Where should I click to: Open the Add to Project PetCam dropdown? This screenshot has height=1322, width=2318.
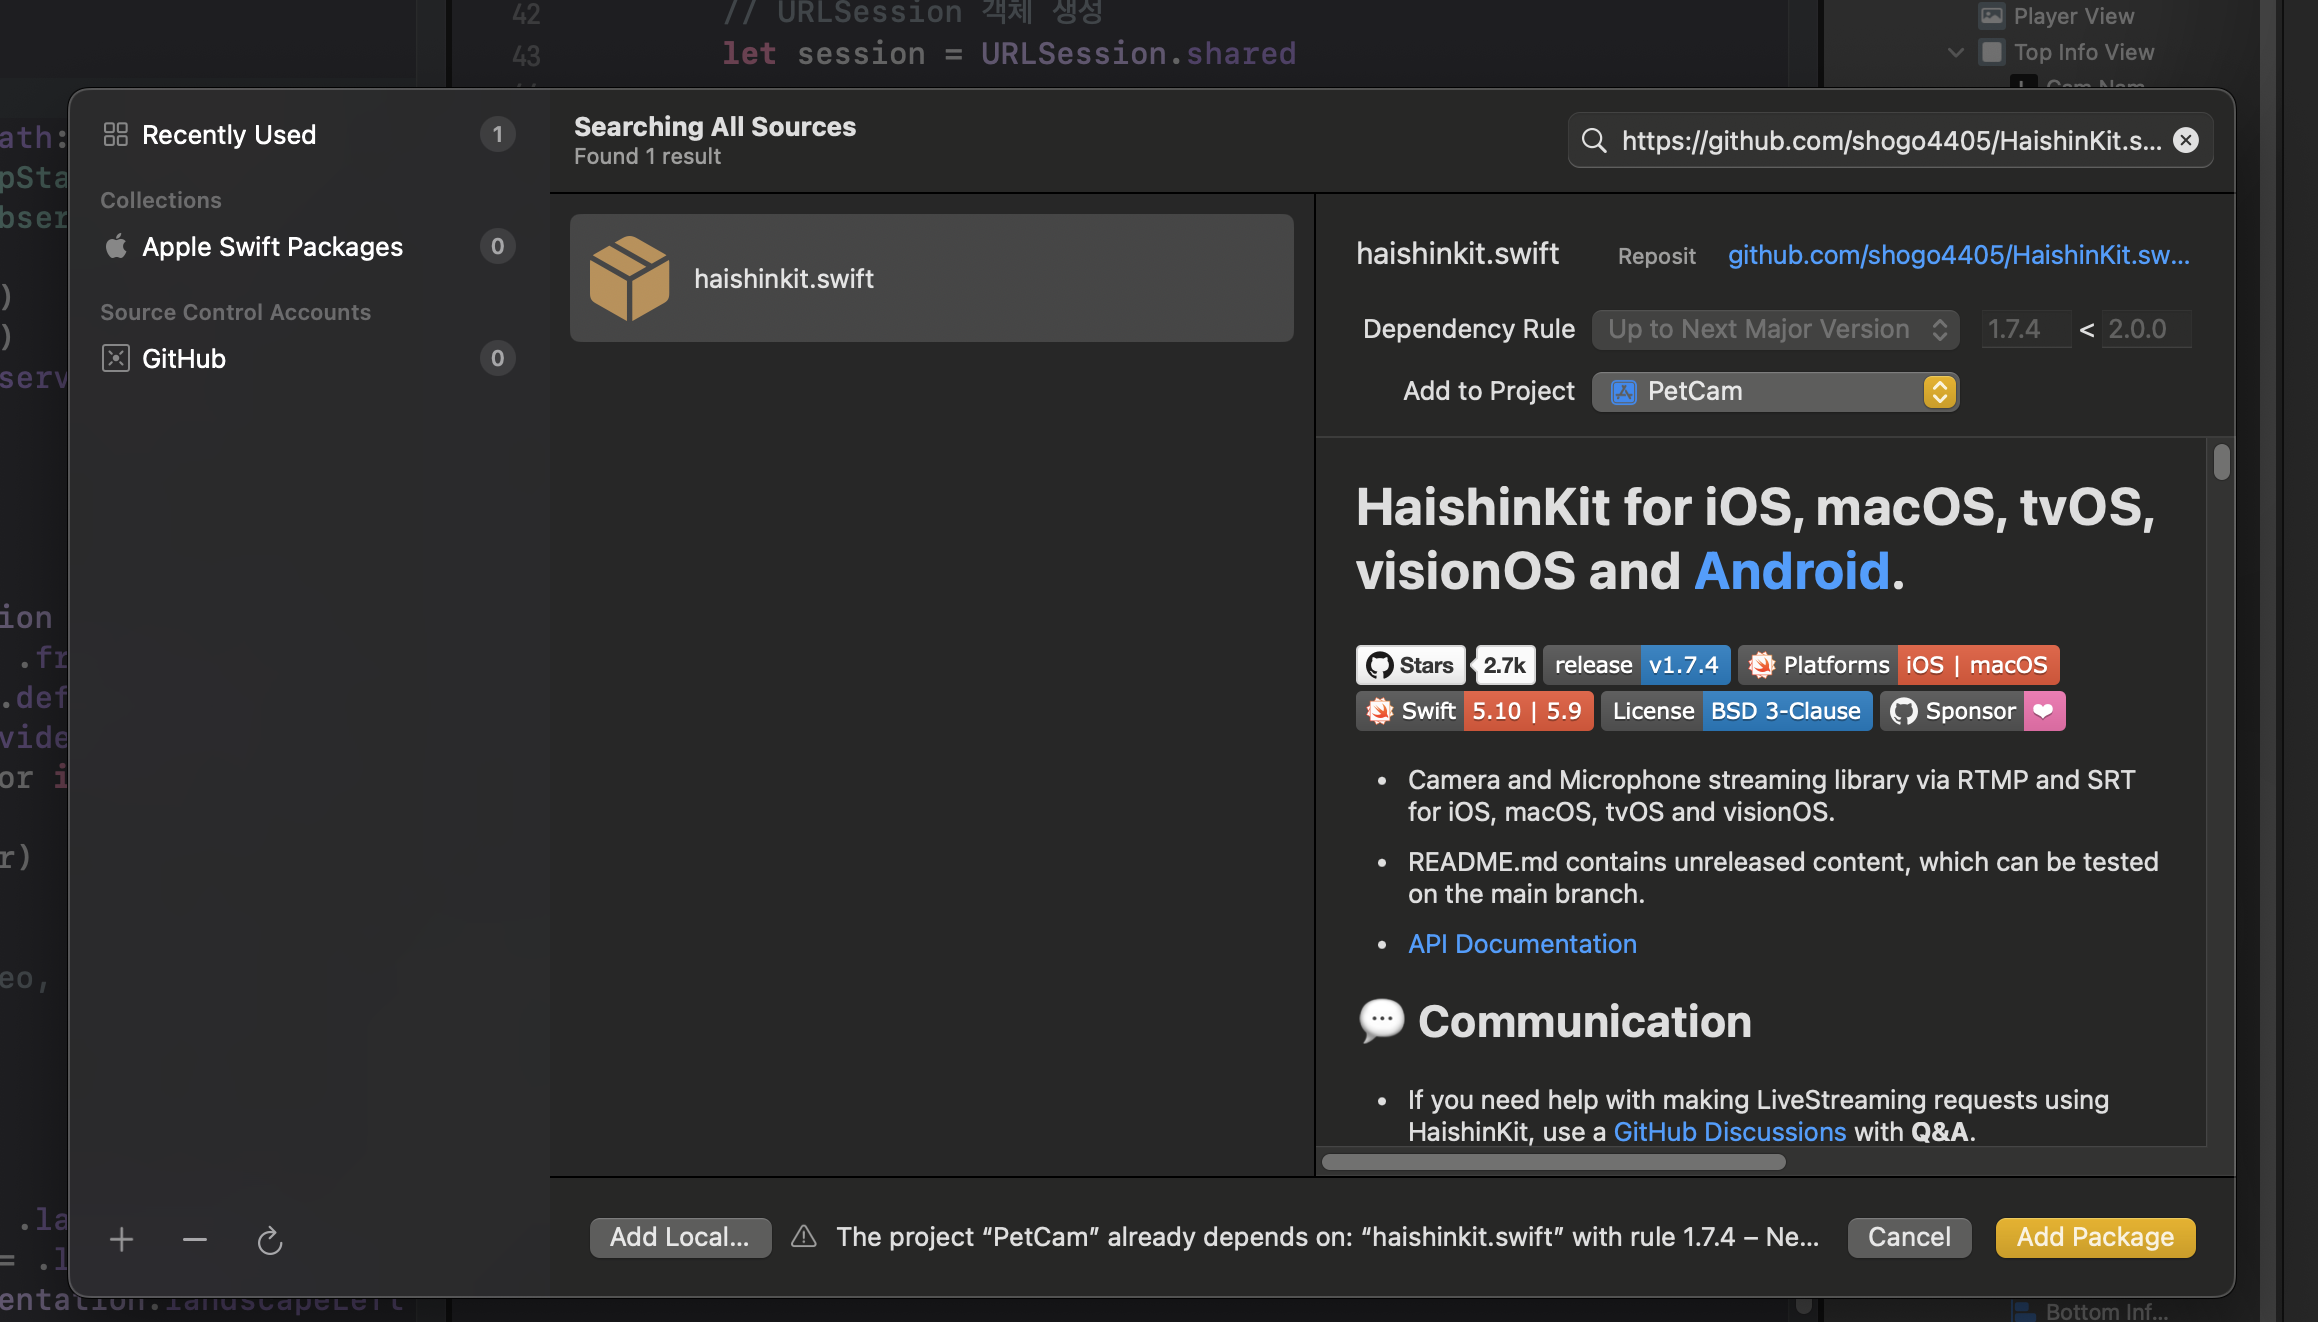(1775, 391)
